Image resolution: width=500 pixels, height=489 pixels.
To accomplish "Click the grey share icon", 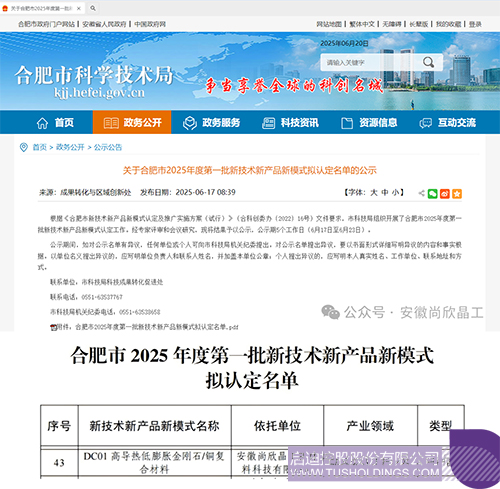I will (422, 193).
